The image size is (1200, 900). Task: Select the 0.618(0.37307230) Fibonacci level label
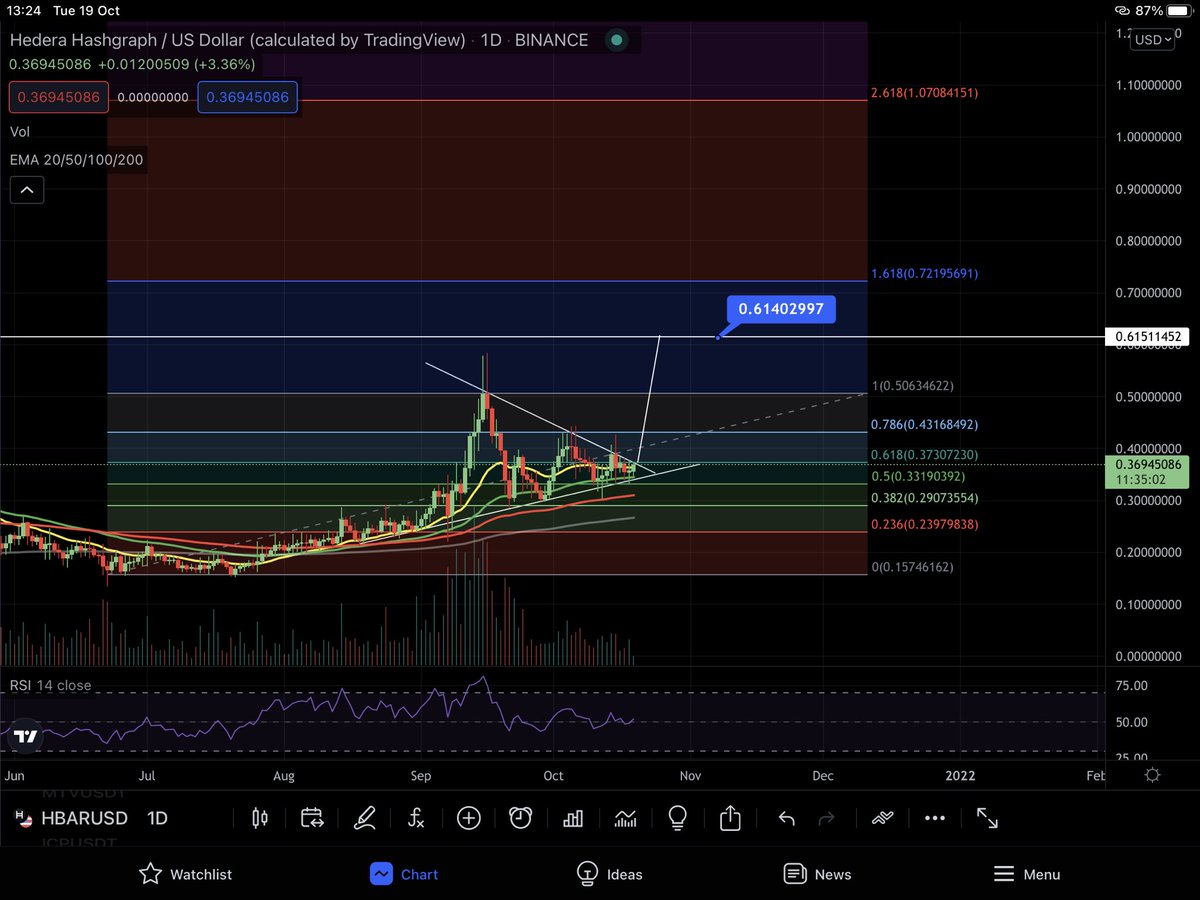tap(925, 455)
